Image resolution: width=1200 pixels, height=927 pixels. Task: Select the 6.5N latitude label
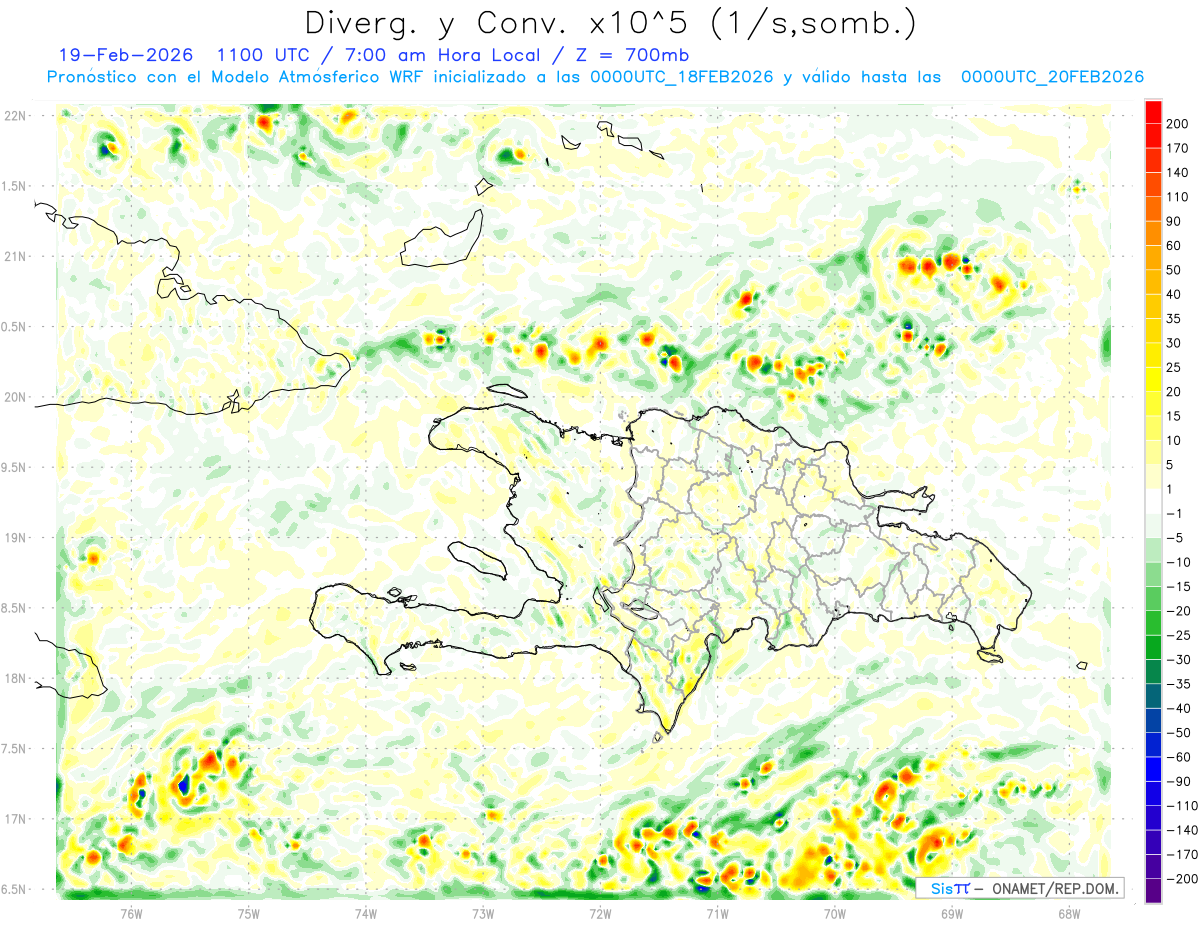pos(15,889)
